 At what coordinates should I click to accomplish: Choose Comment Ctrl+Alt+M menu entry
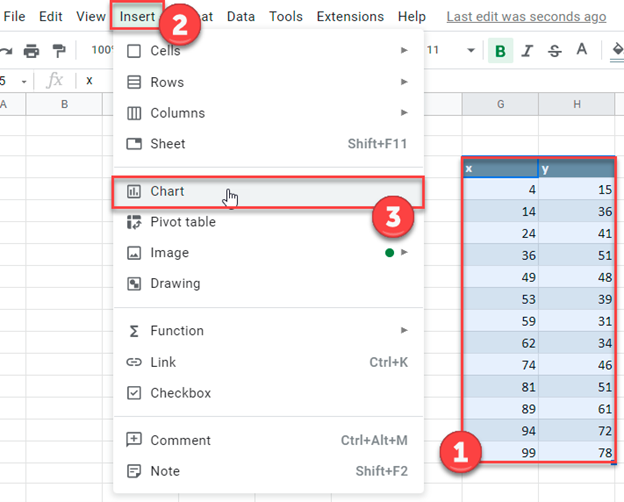(268, 440)
